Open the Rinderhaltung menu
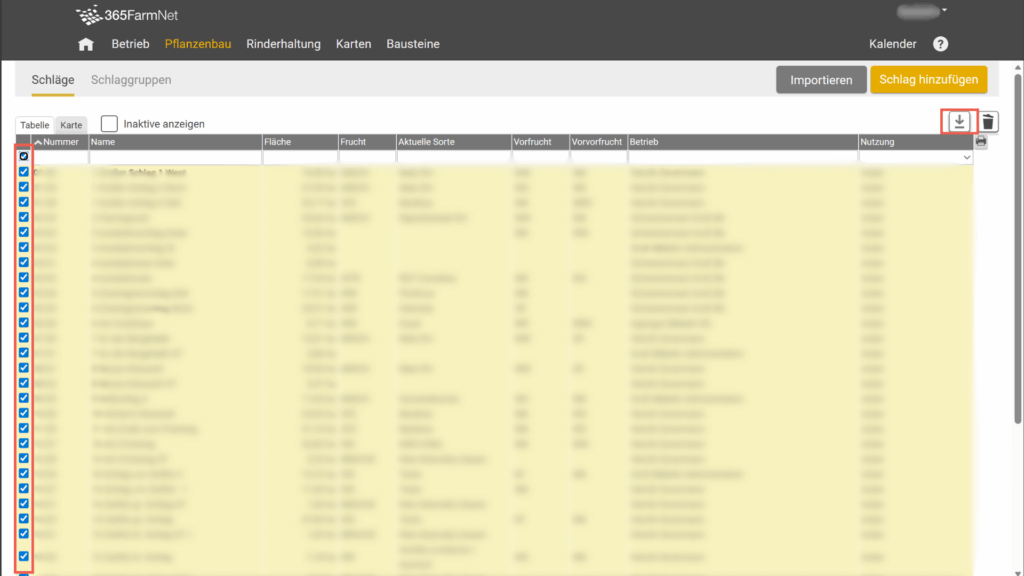The height and width of the screenshot is (576, 1024). click(x=283, y=44)
